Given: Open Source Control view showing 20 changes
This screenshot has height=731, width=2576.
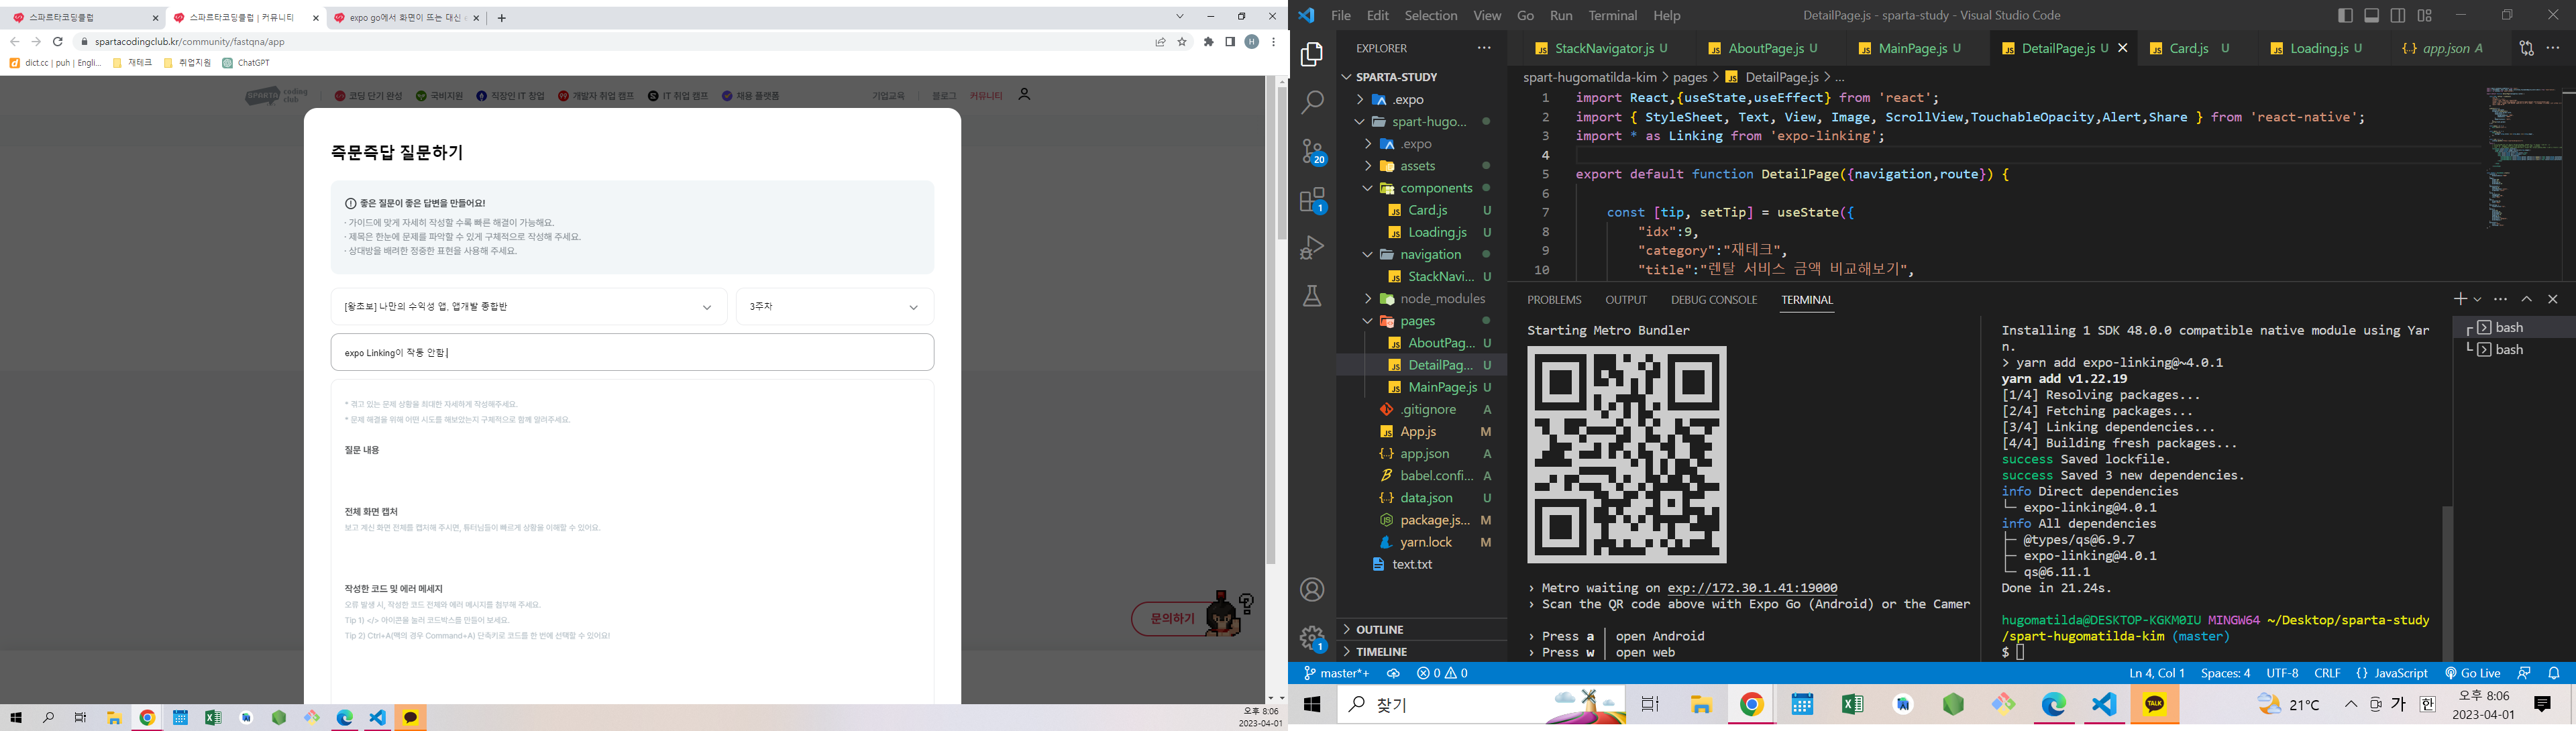Looking at the screenshot, I should click(x=1312, y=151).
